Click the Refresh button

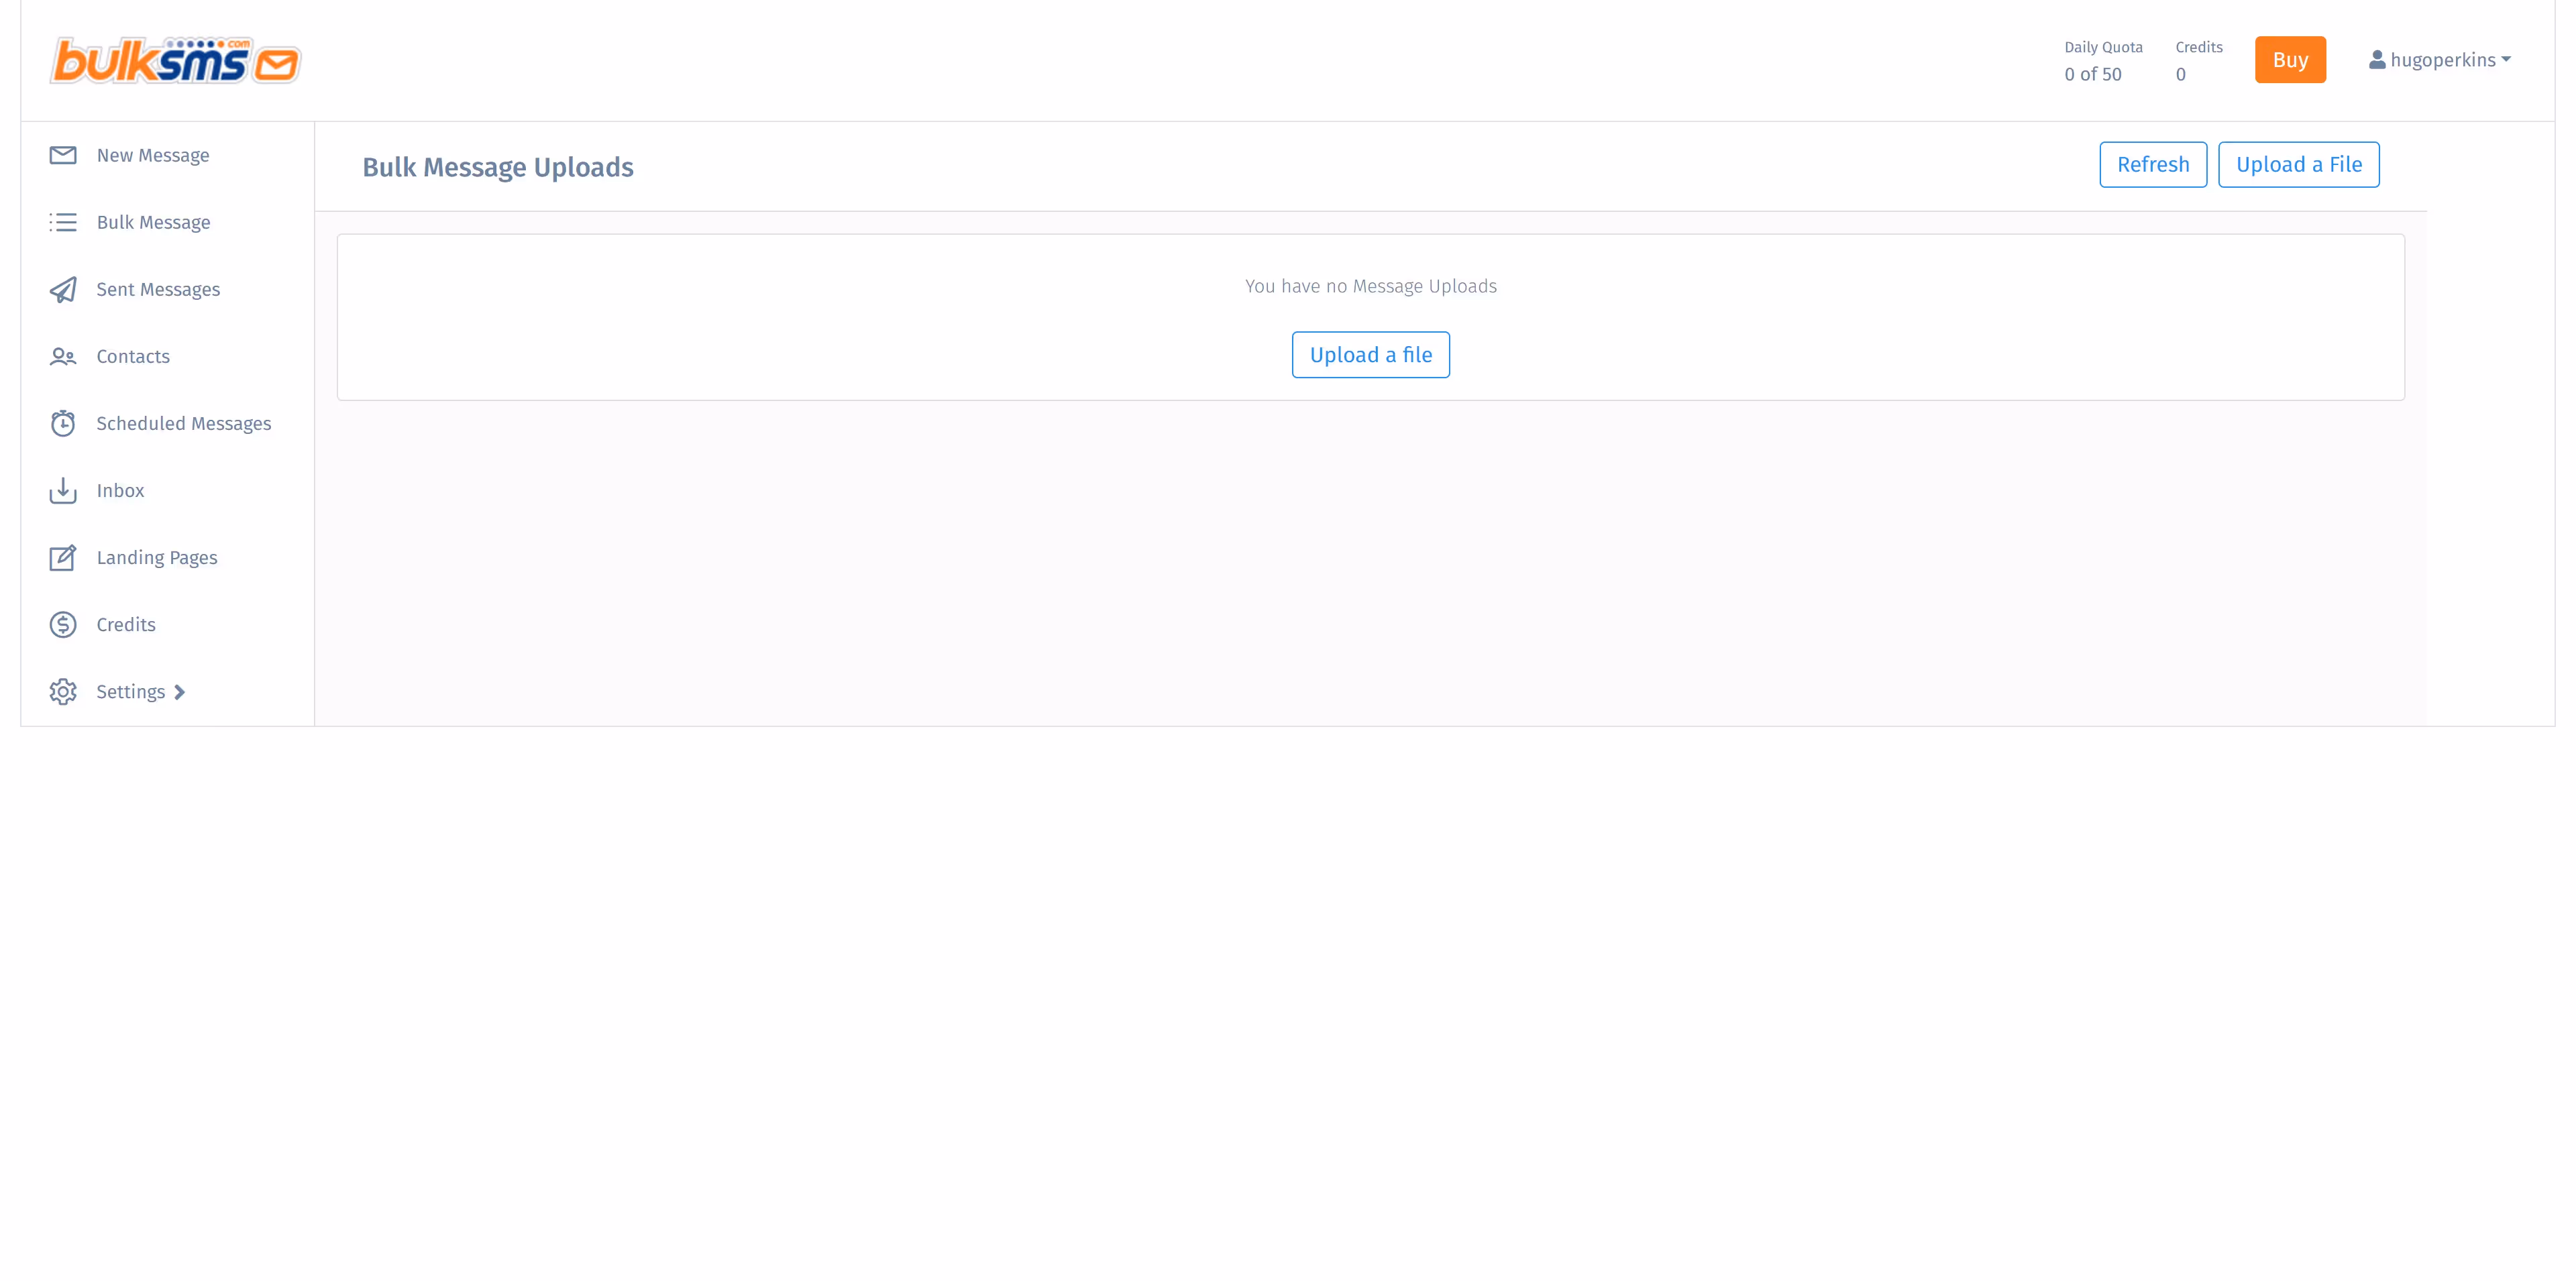pyautogui.click(x=2152, y=164)
